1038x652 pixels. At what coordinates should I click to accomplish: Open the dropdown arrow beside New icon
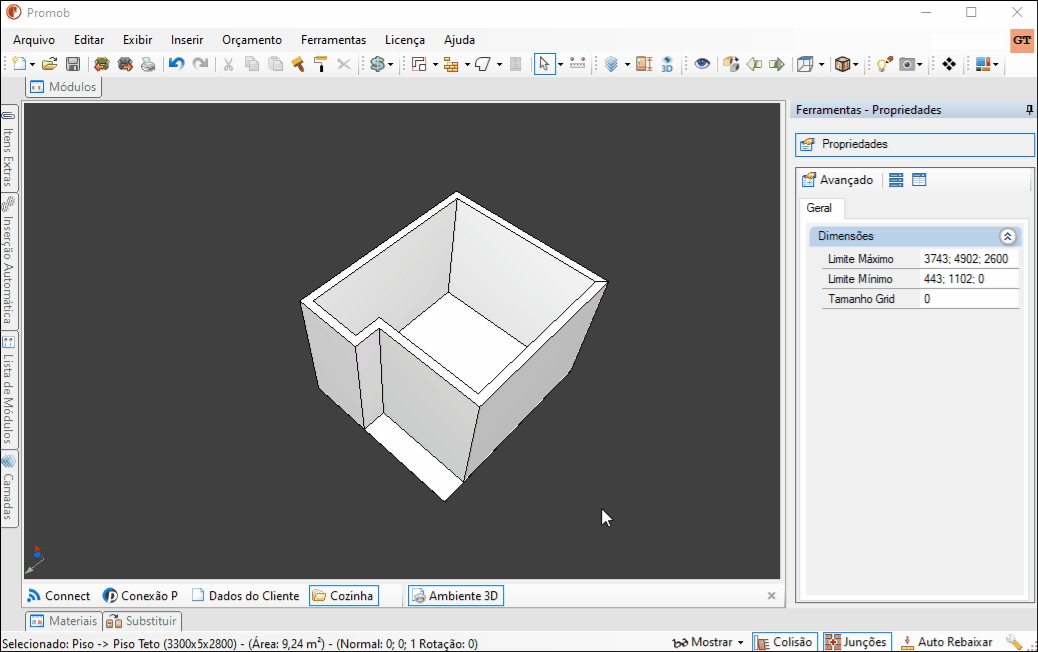point(32,65)
